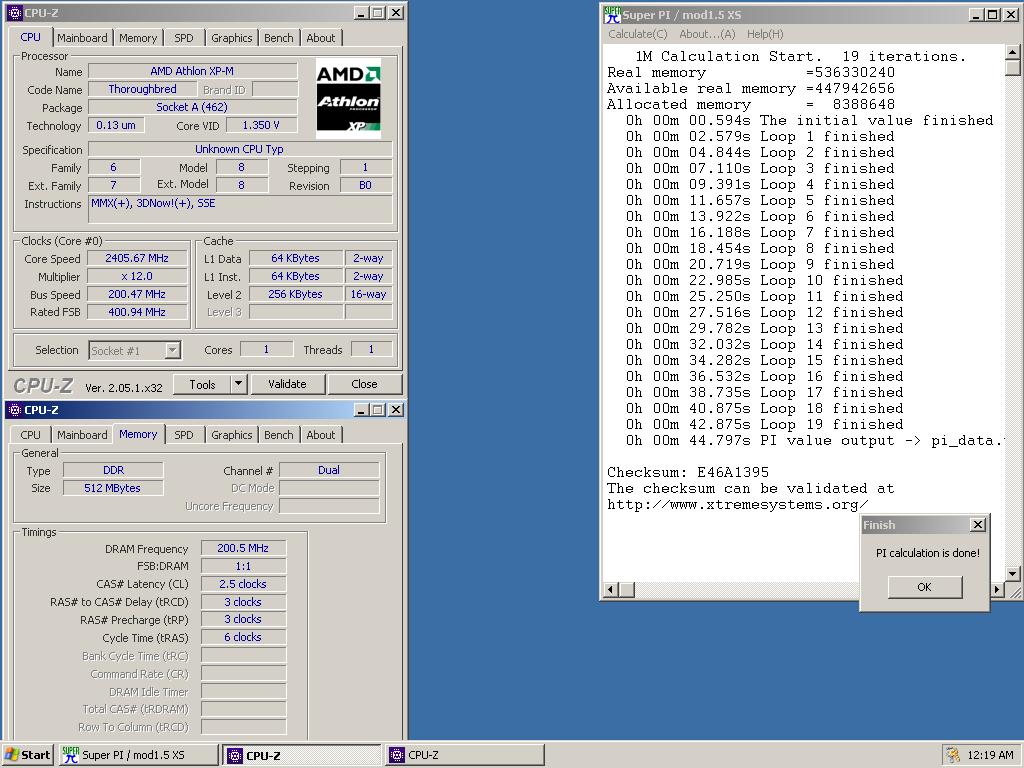This screenshot has height=768, width=1024.
Task: Minimize the Super PI window
Action: click(x=976, y=14)
